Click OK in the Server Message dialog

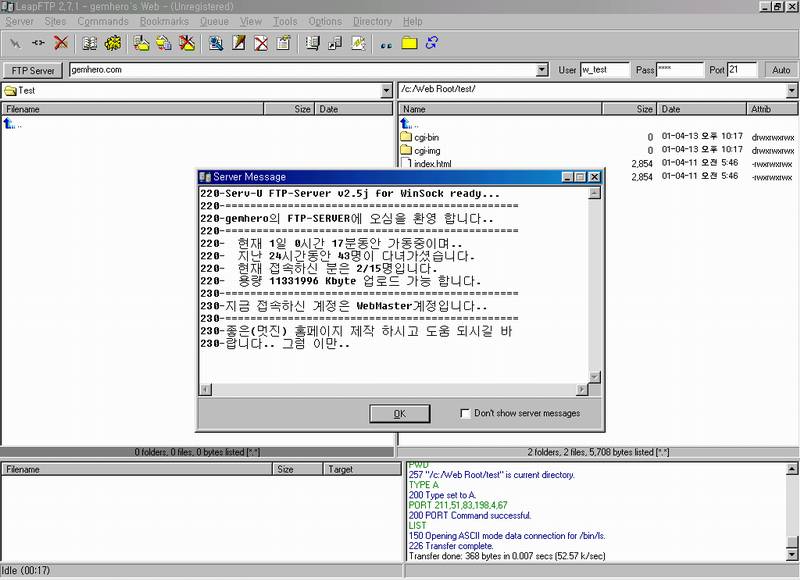pyautogui.click(x=399, y=414)
